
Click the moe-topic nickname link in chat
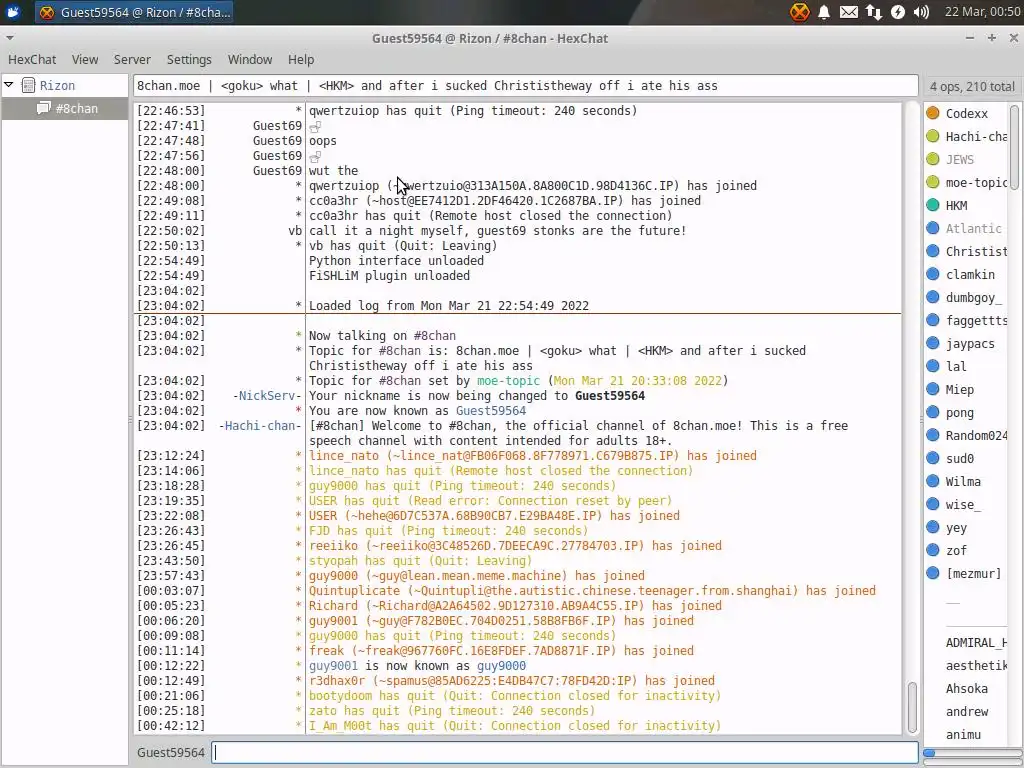pyautogui.click(x=508, y=381)
